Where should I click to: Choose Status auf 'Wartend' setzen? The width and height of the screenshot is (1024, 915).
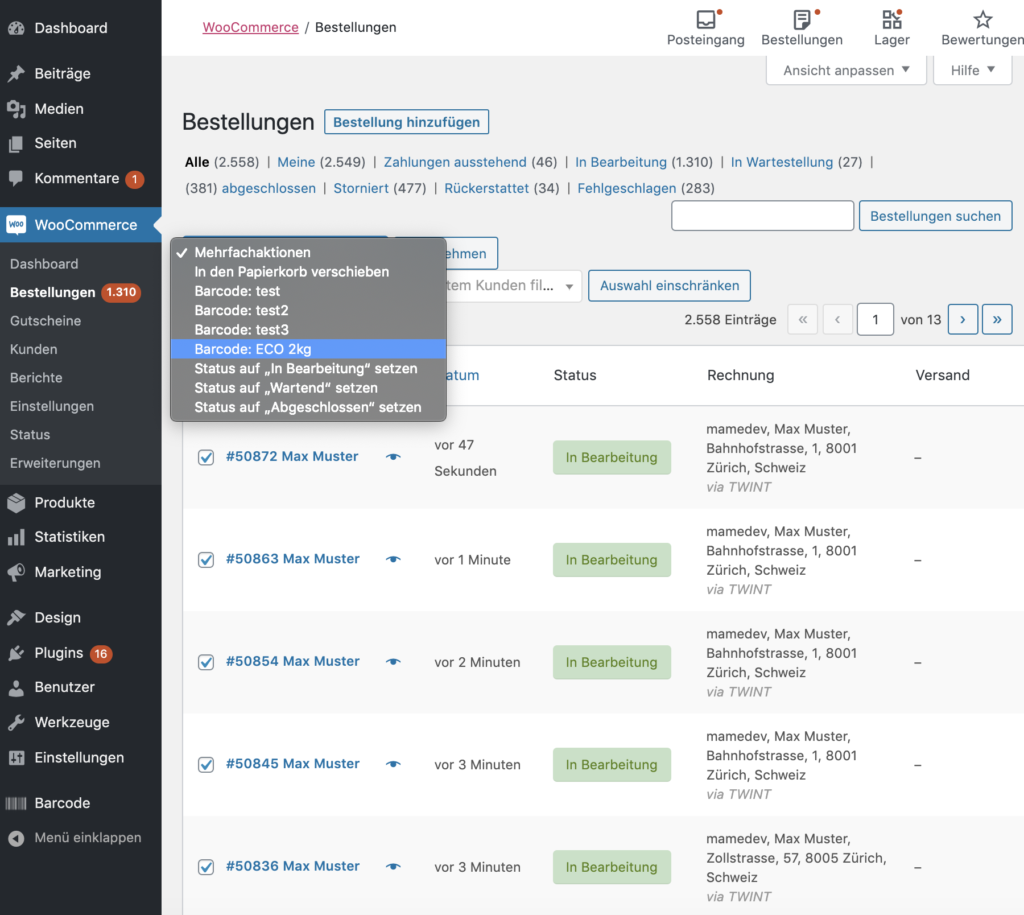308,388
